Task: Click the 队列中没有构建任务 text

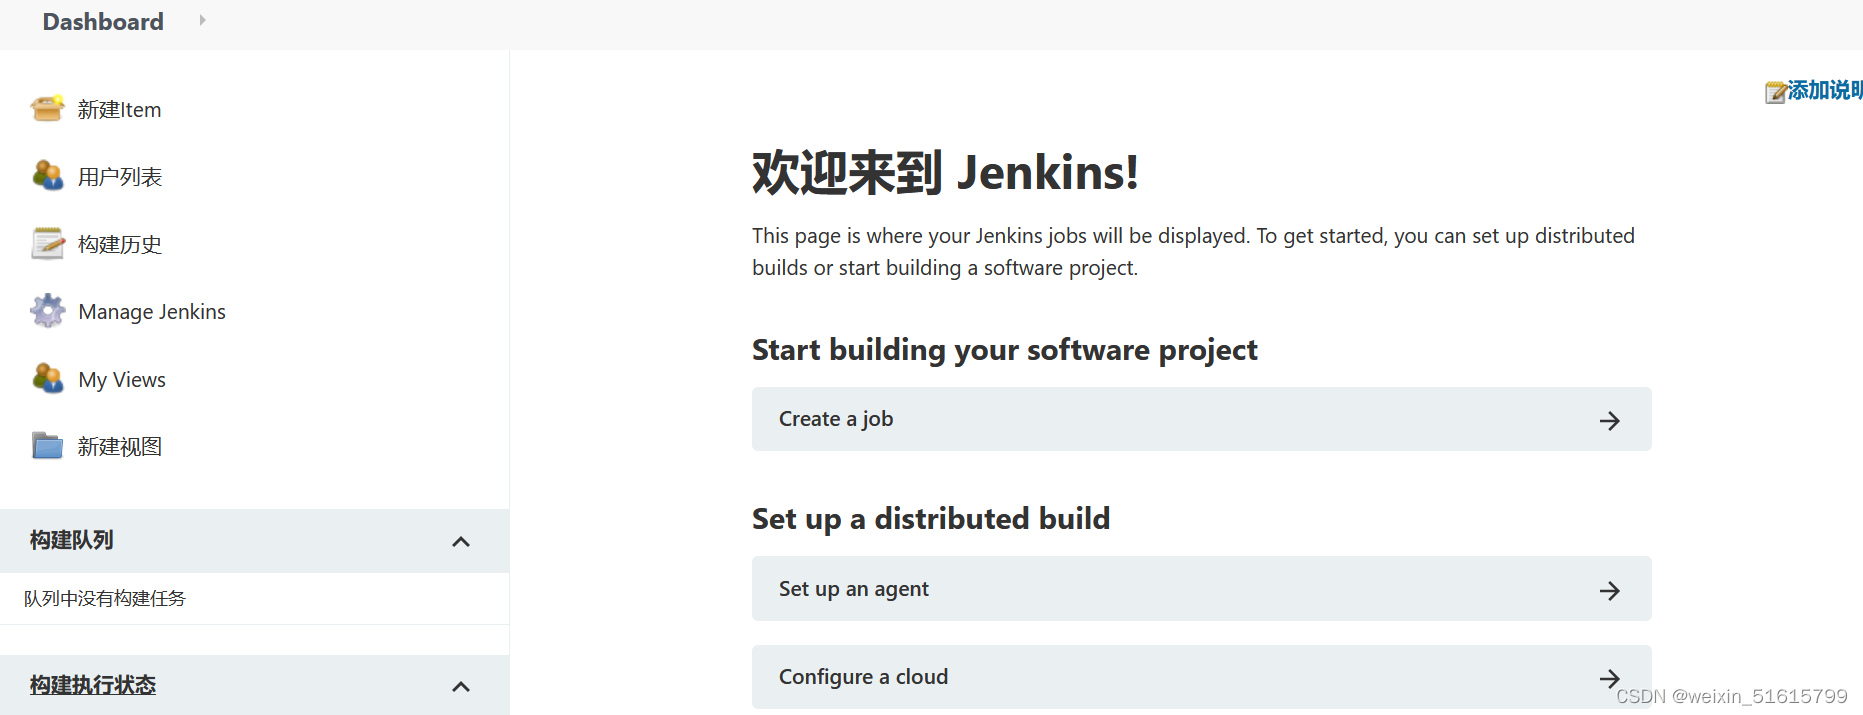Action: click(x=105, y=598)
